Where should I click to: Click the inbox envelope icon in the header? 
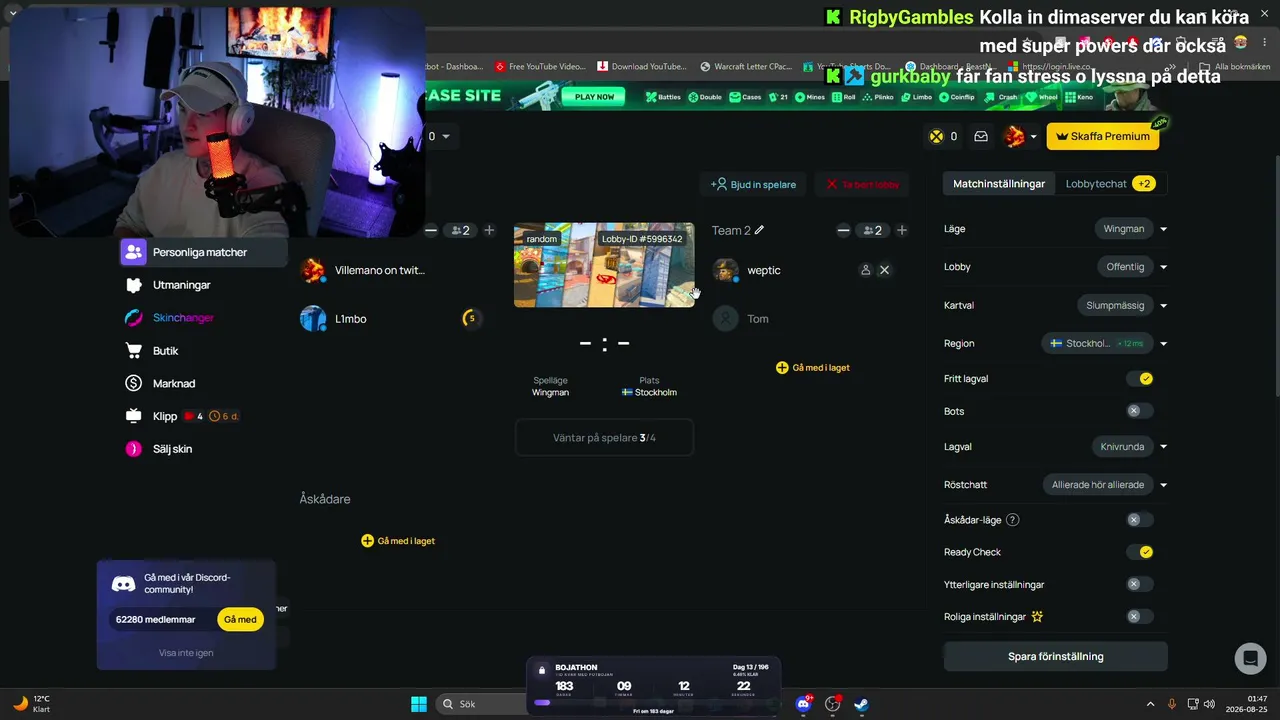coord(981,137)
